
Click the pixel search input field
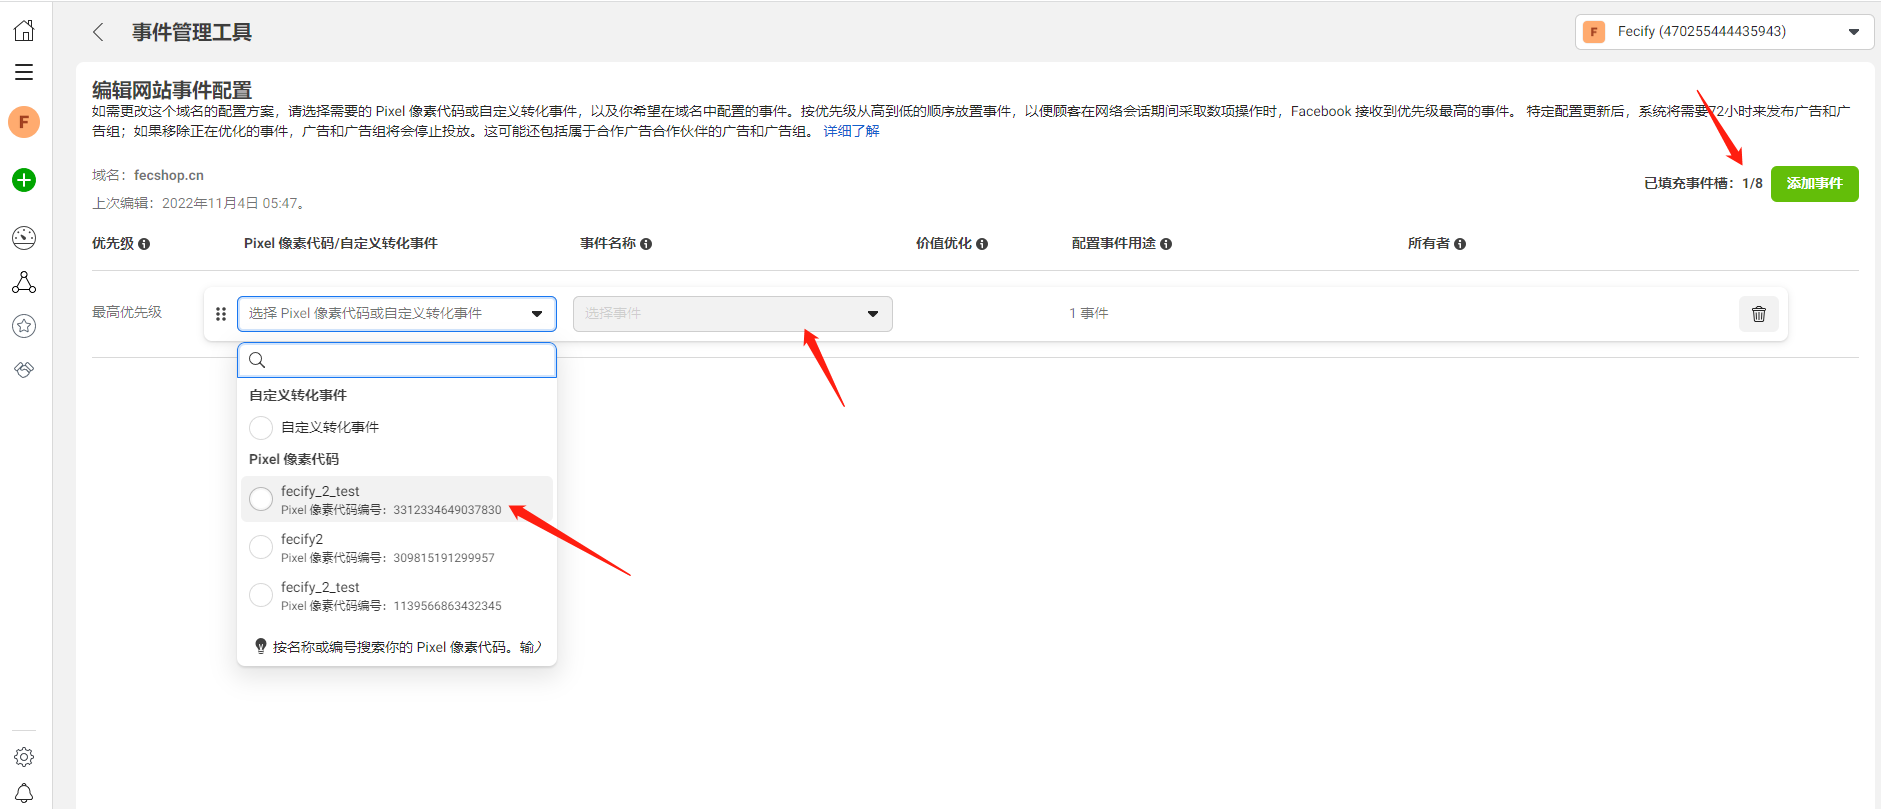tap(397, 360)
